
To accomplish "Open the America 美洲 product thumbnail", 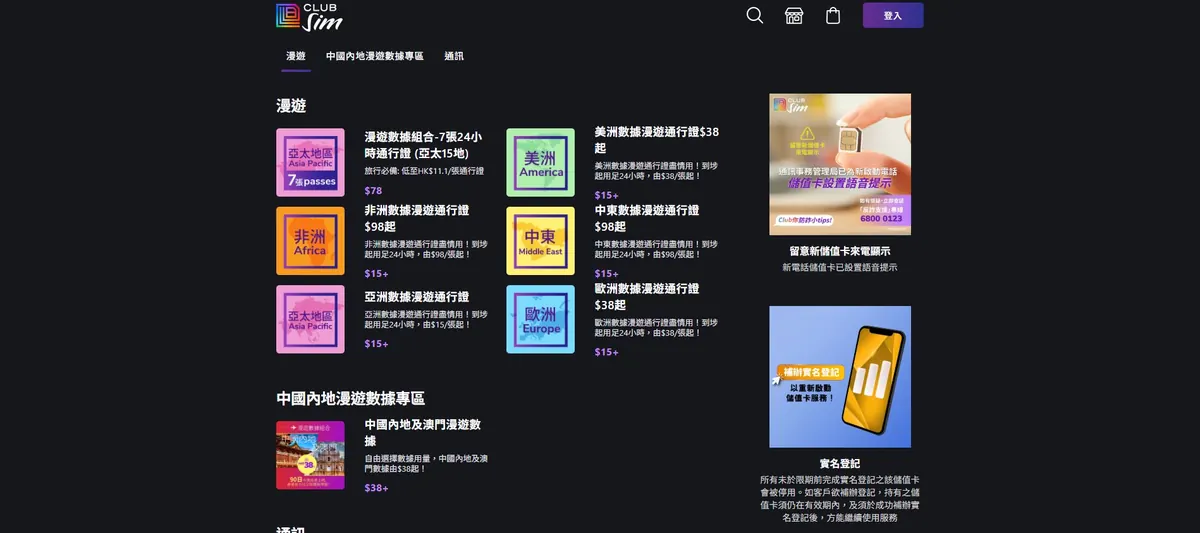I will pyautogui.click(x=541, y=162).
